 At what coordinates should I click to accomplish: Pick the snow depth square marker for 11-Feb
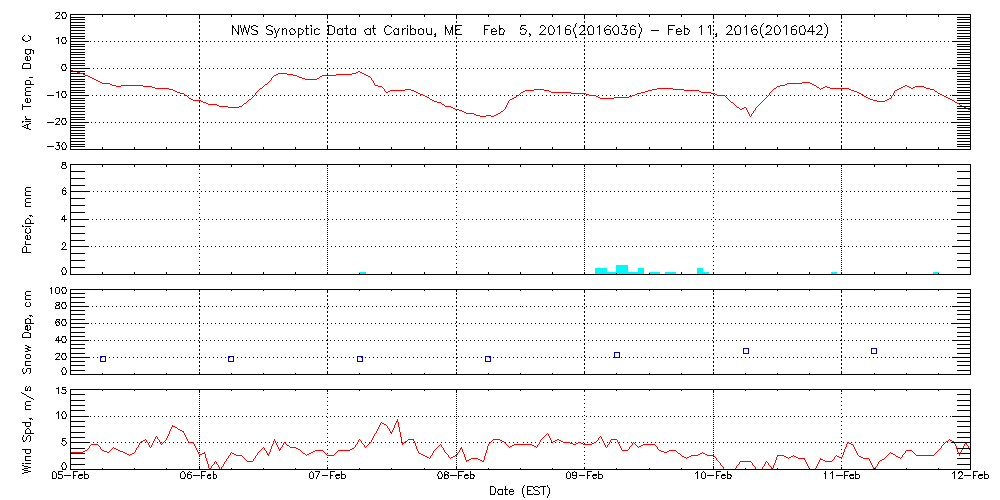coord(874,351)
